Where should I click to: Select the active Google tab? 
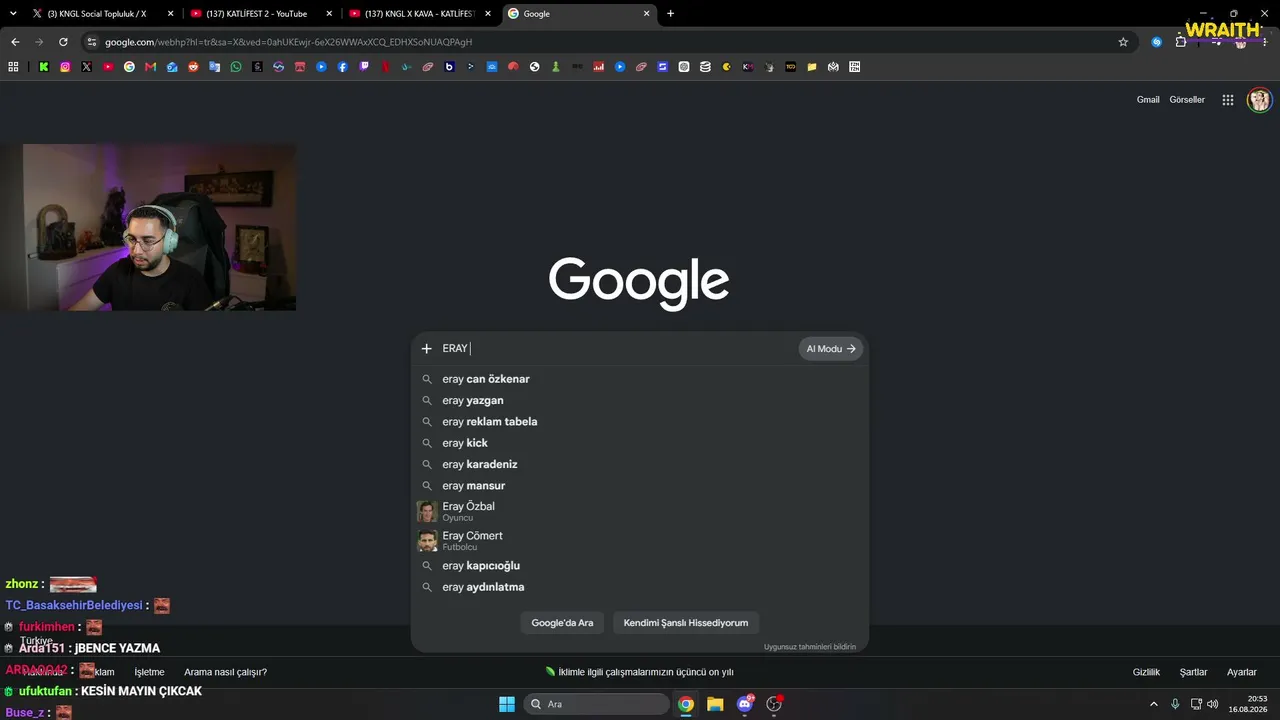click(579, 14)
